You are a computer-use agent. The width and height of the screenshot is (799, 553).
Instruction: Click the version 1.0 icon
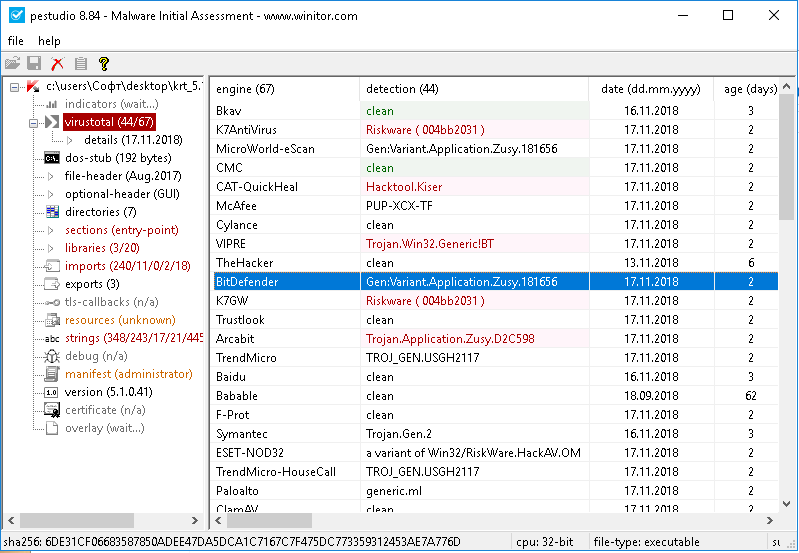[51, 392]
